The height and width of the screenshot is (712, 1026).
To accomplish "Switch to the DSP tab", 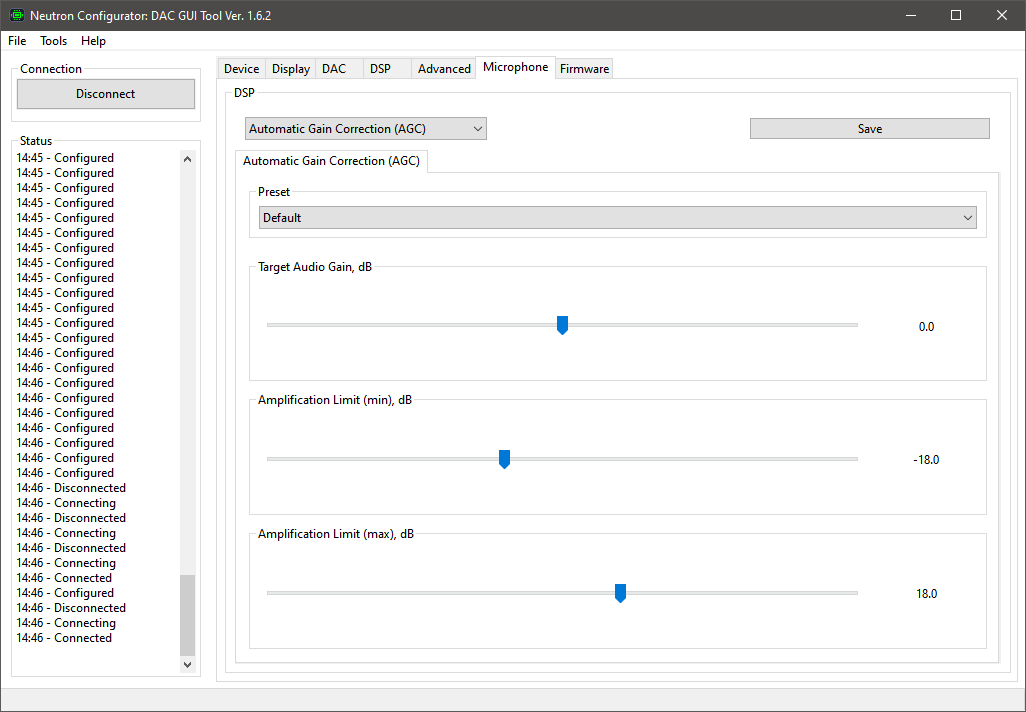I will point(380,69).
